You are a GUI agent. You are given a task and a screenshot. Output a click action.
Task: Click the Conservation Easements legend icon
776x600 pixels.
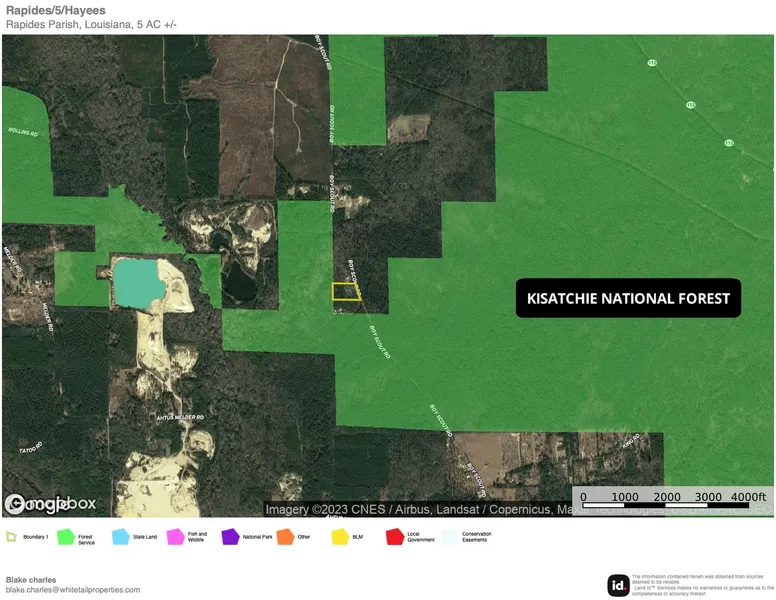(x=449, y=537)
